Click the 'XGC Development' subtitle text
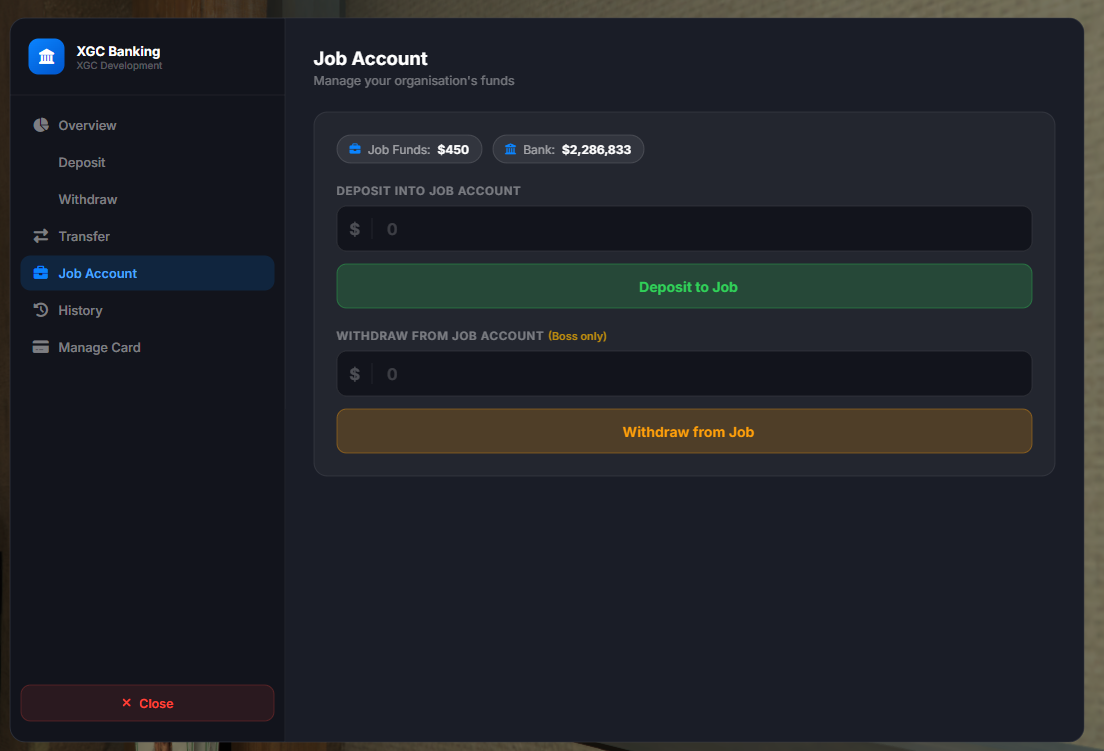This screenshot has width=1104, height=751. 119,65
